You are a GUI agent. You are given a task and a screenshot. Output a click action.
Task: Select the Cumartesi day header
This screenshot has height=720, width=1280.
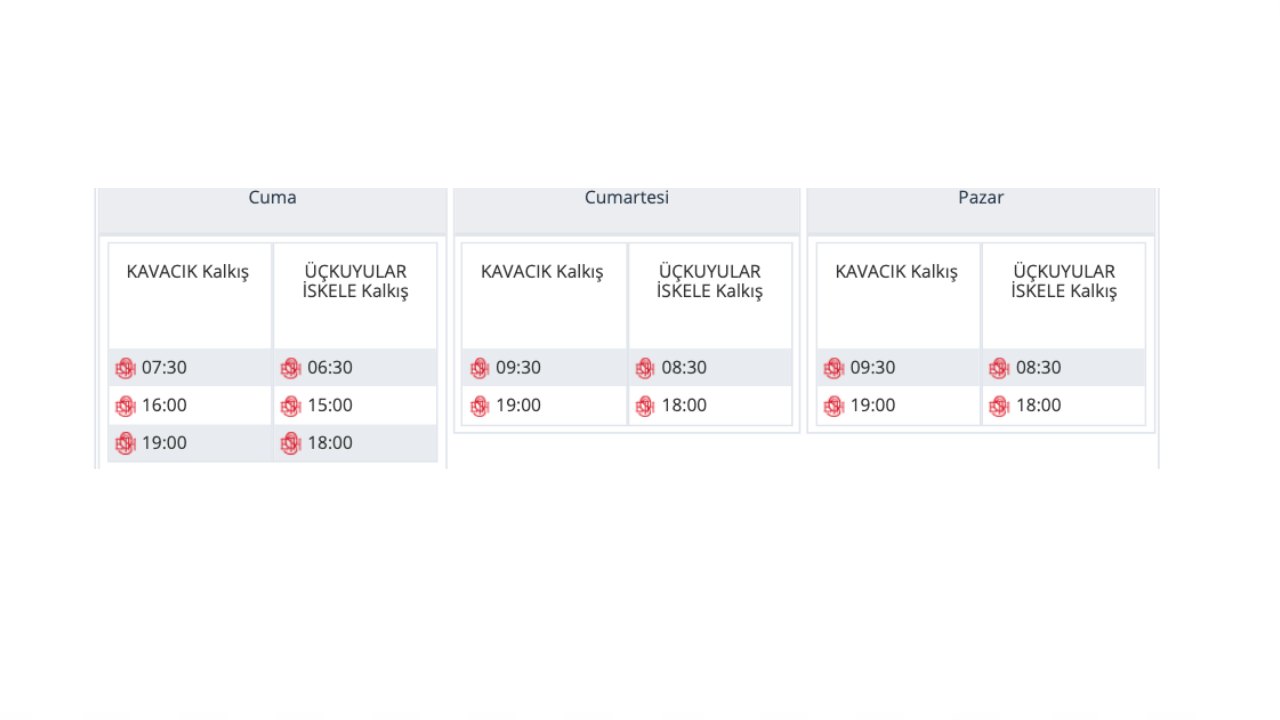pos(627,198)
